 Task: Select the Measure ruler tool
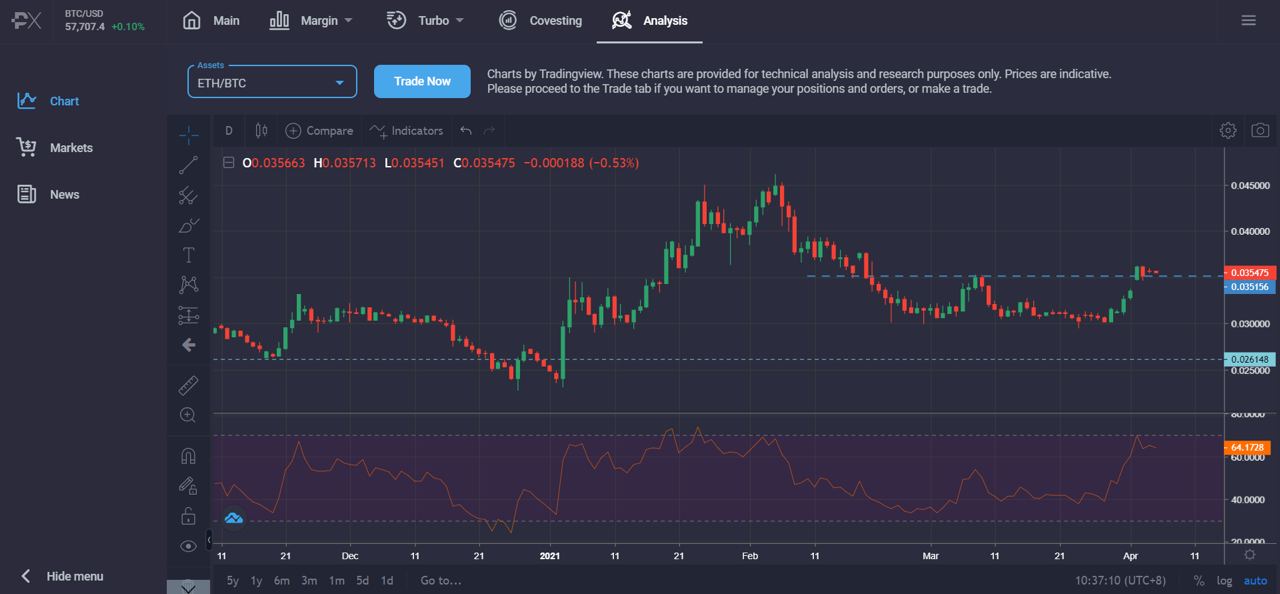pyautogui.click(x=188, y=385)
